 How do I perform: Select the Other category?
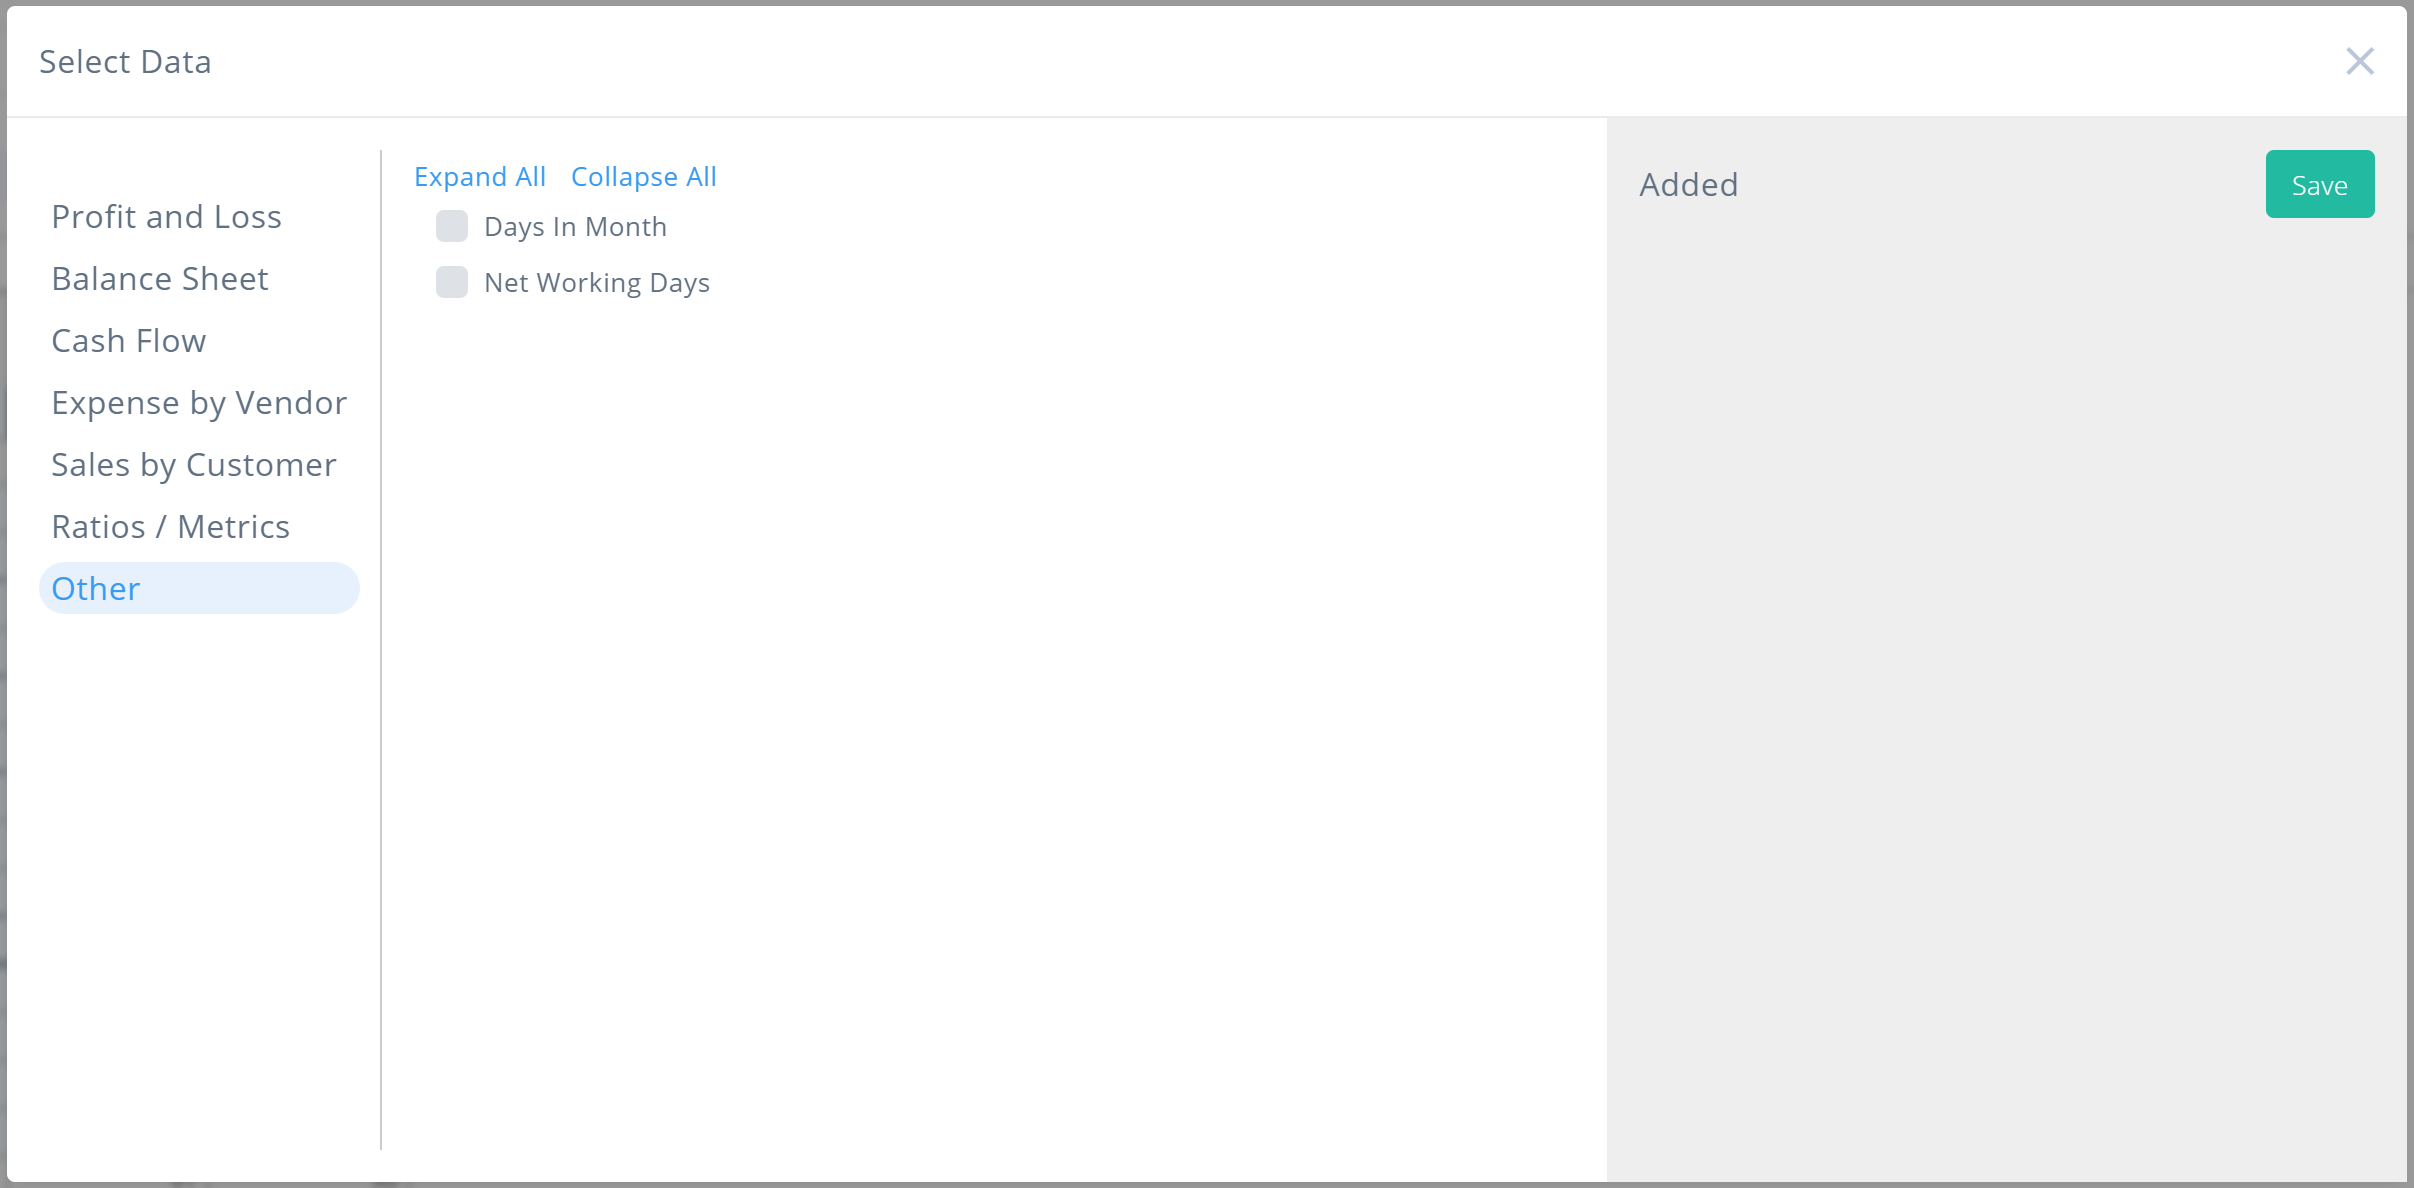pos(199,588)
